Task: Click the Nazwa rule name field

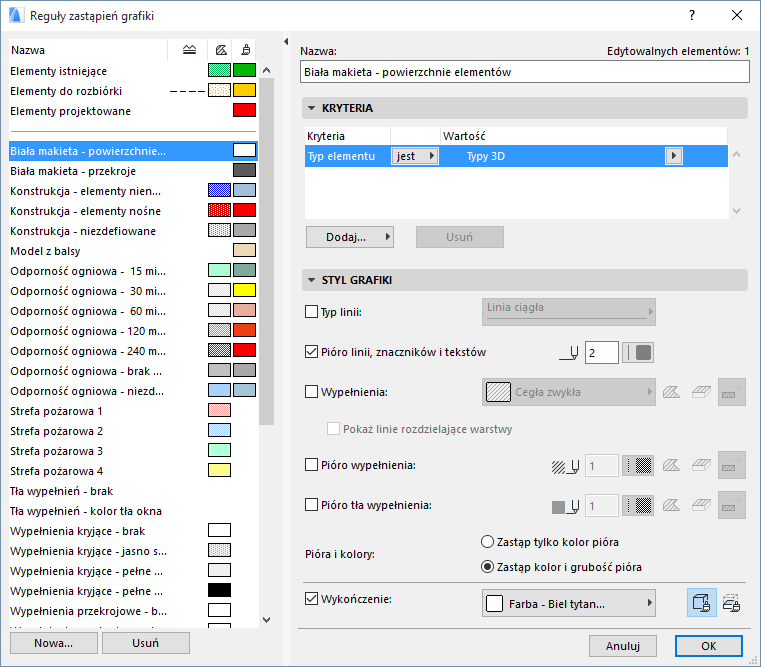Action: click(525, 72)
